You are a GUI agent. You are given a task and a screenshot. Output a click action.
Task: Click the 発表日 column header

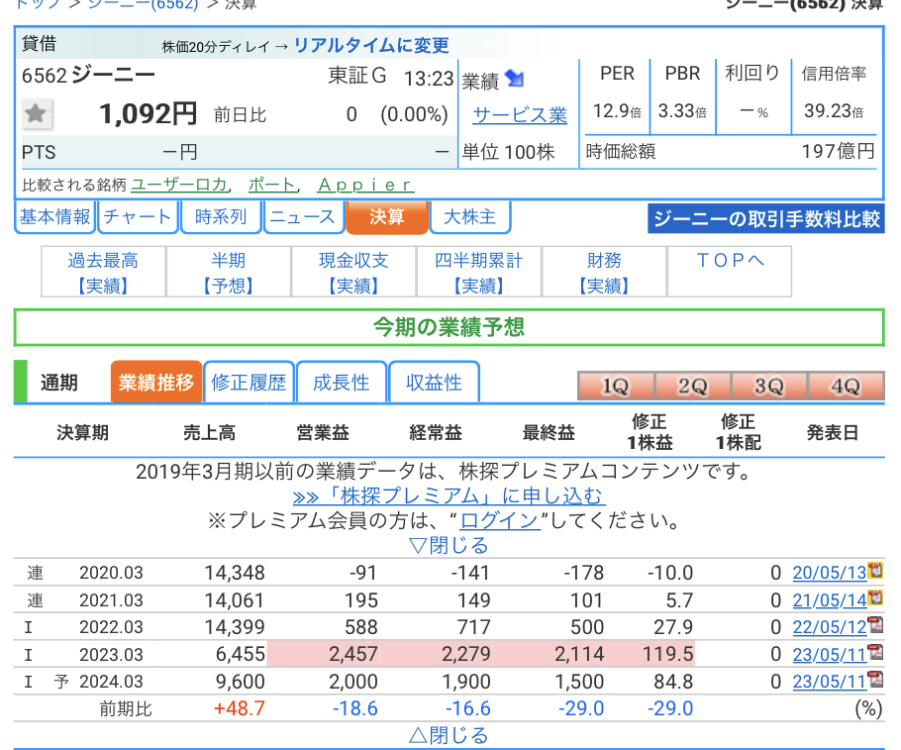[x=833, y=432]
